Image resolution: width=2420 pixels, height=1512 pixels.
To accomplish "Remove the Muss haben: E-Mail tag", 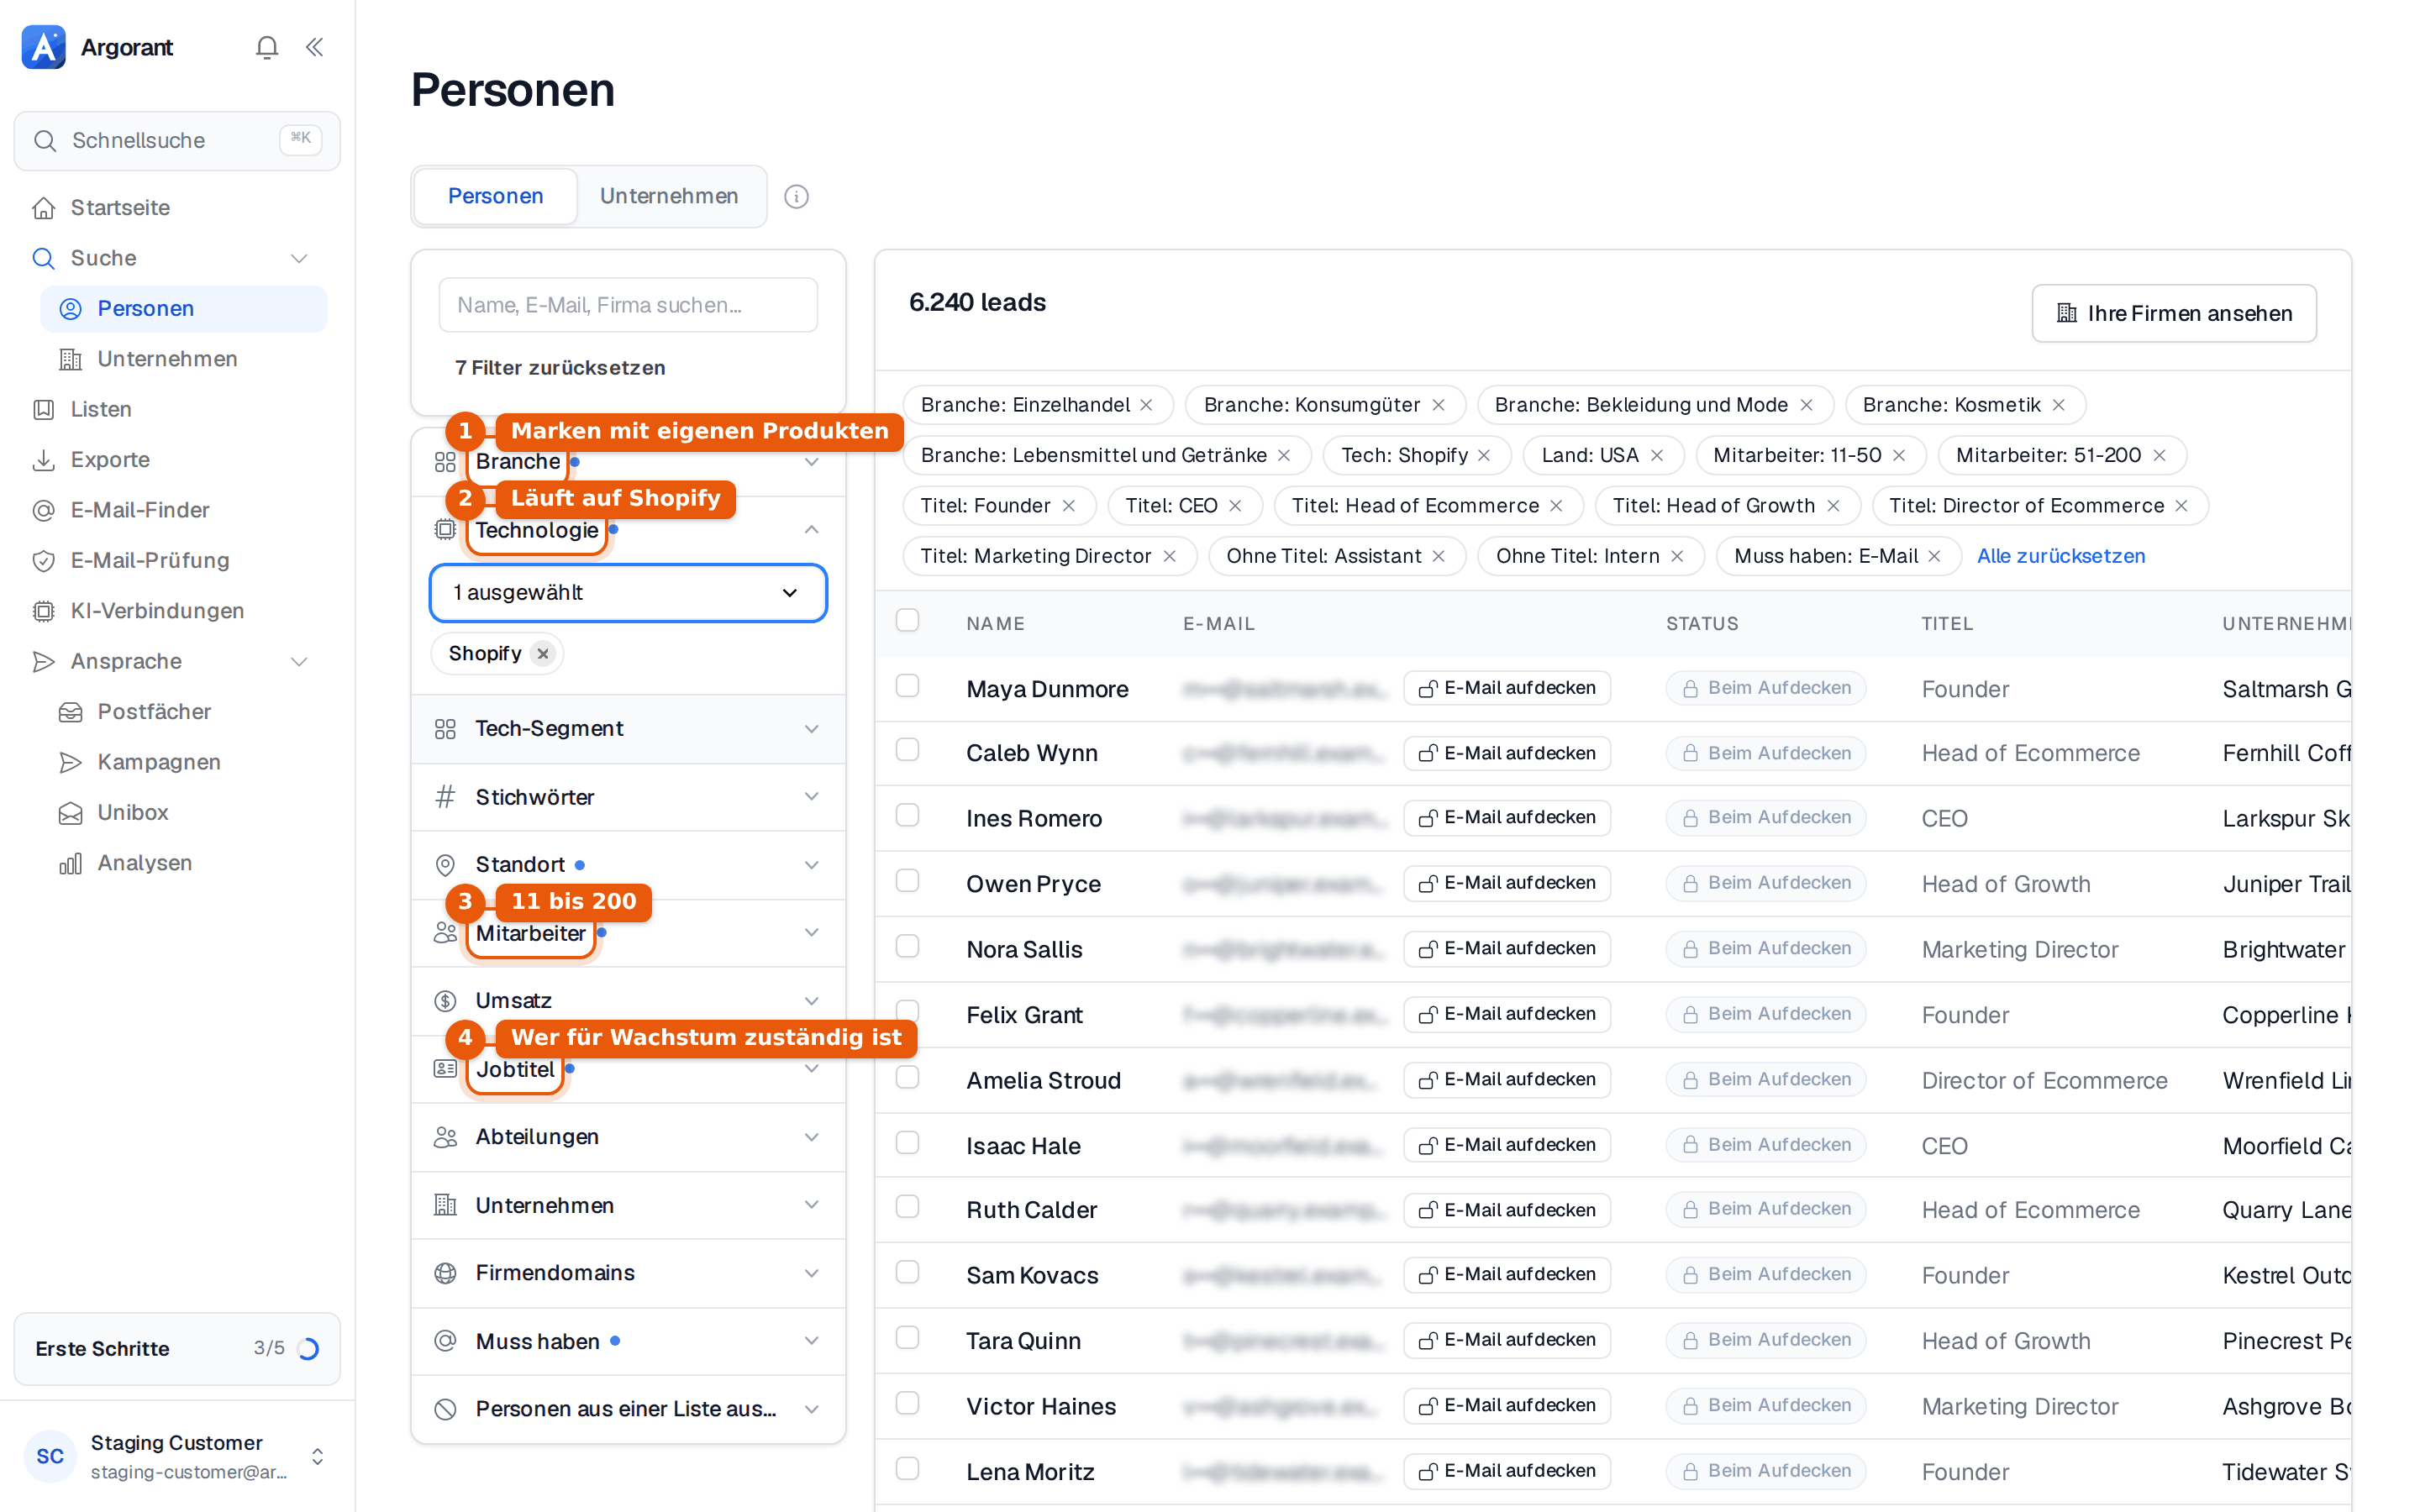I will point(1934,556).
